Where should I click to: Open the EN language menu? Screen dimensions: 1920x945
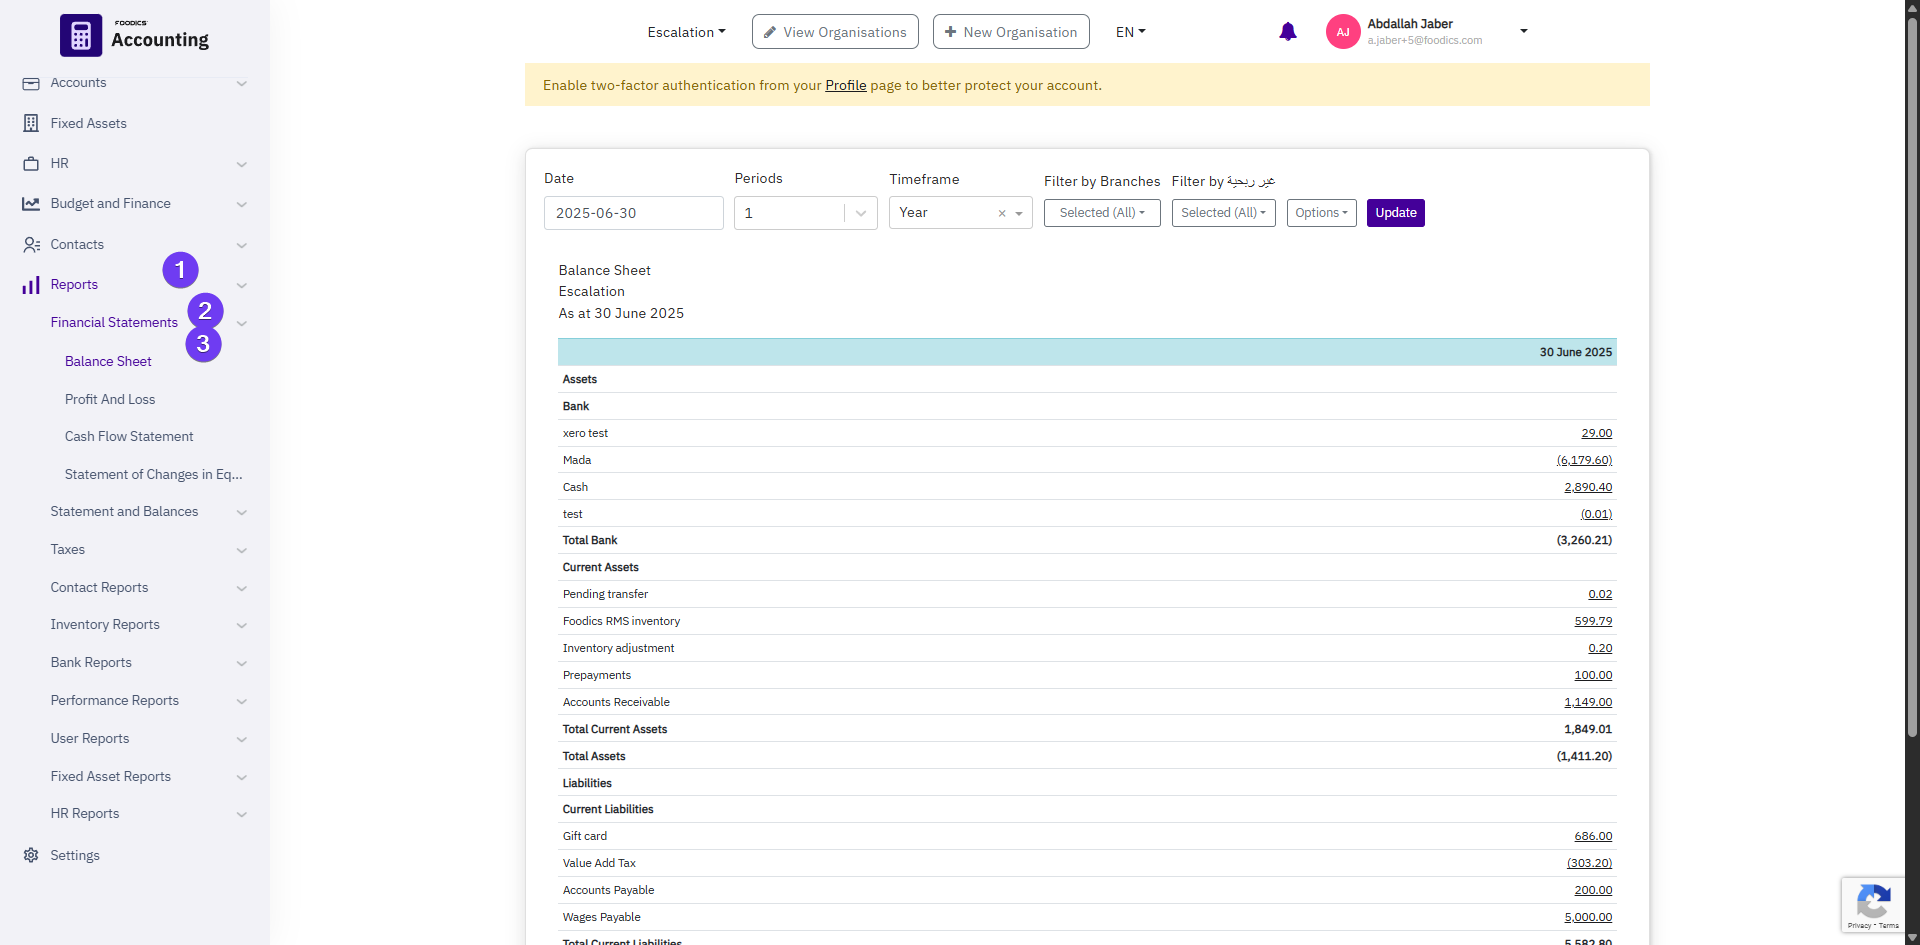click(x=1129, y=31)
